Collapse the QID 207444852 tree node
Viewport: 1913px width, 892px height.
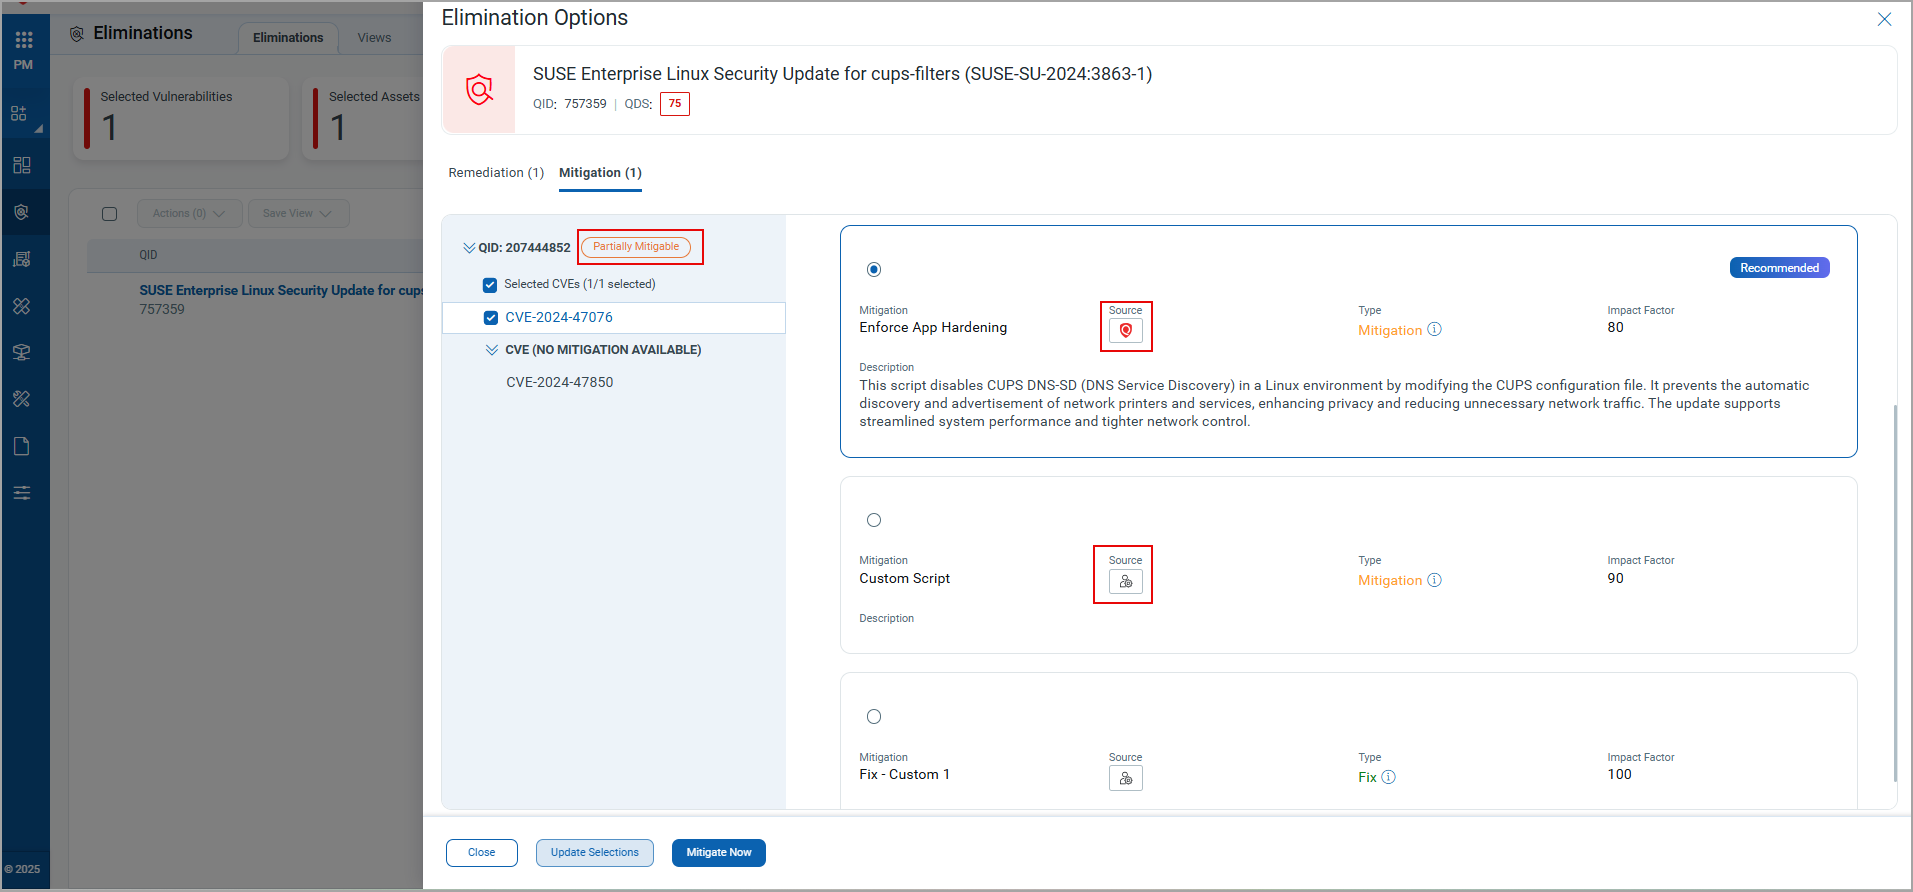coord(469,248)
